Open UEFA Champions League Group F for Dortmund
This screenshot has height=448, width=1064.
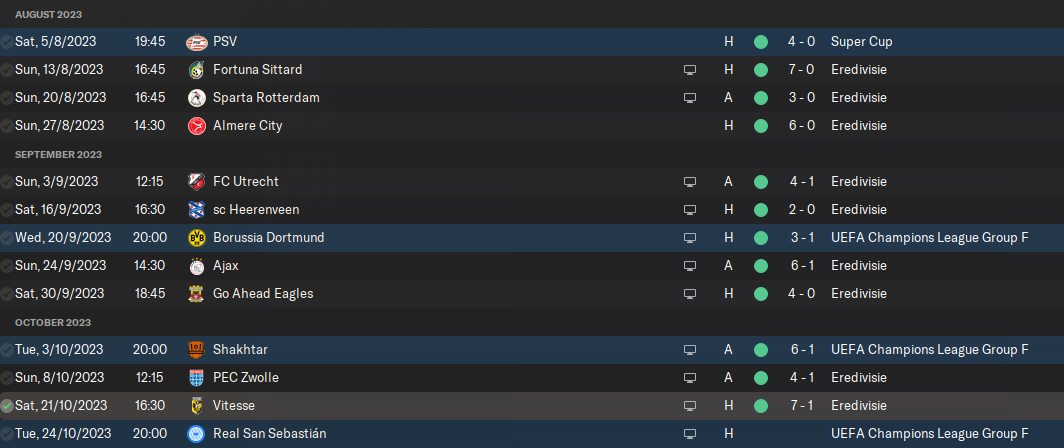(930, 238)
